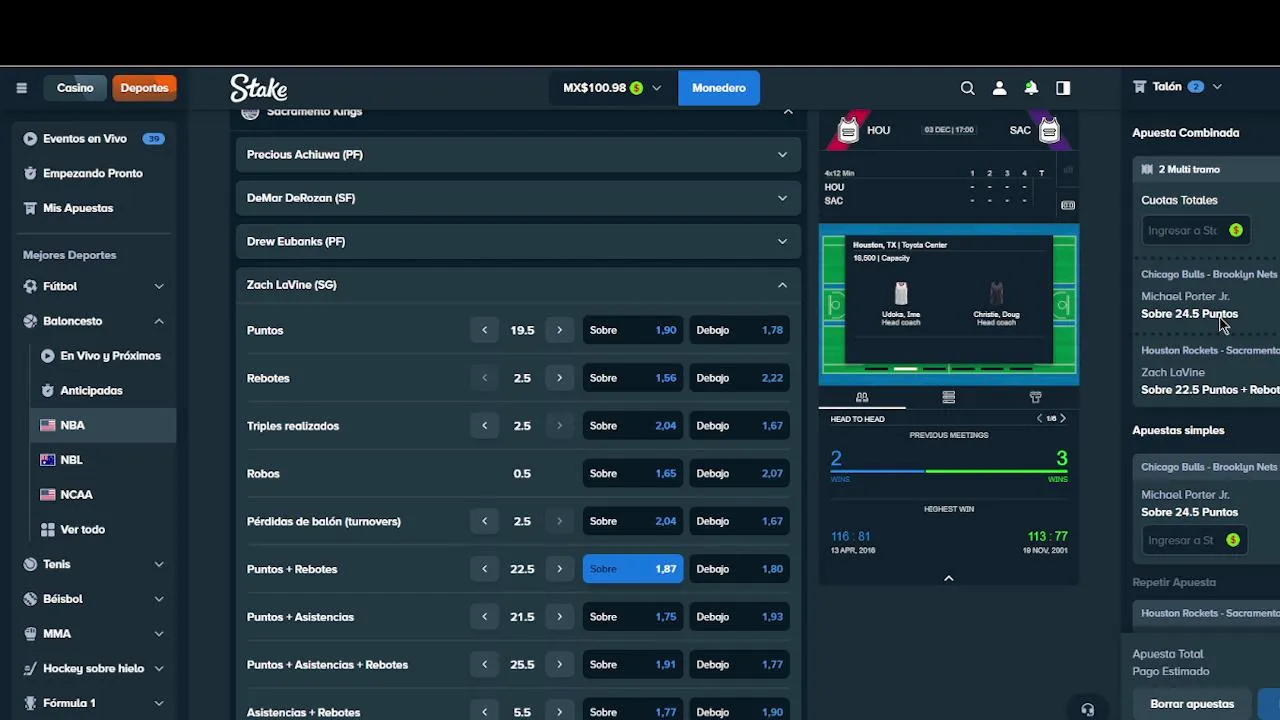1280x720 pixels.
Task: Select Debajo 1,78 for Puntos
Action: [x=740, y=330]
